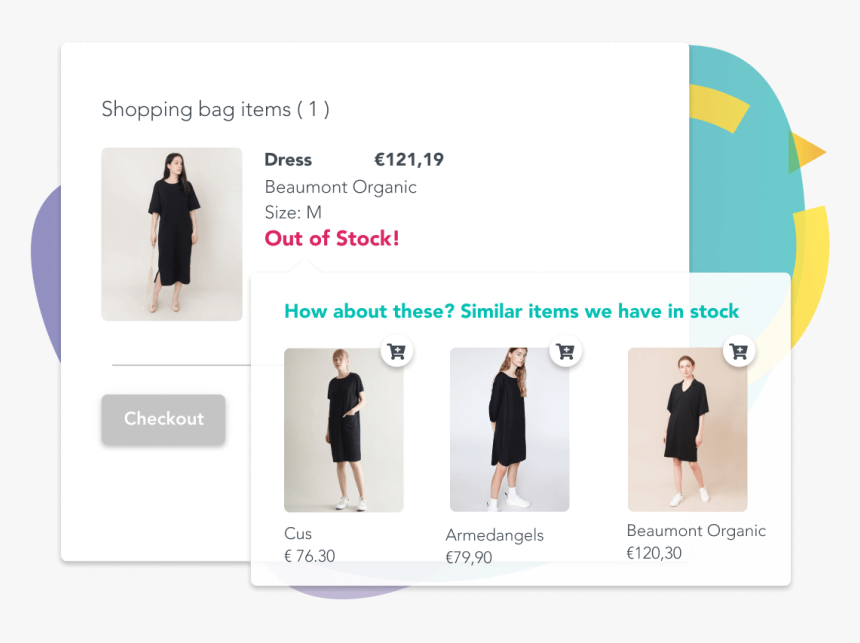
Task: Select the cart icon on the middle suggestion
Action: 566,351
